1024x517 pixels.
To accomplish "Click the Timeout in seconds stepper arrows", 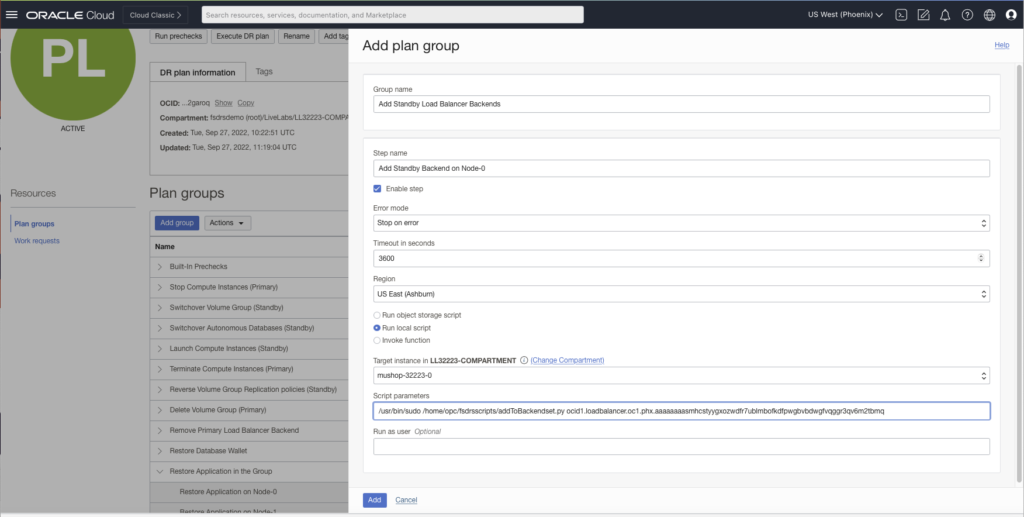I will (x=983, y=258).
